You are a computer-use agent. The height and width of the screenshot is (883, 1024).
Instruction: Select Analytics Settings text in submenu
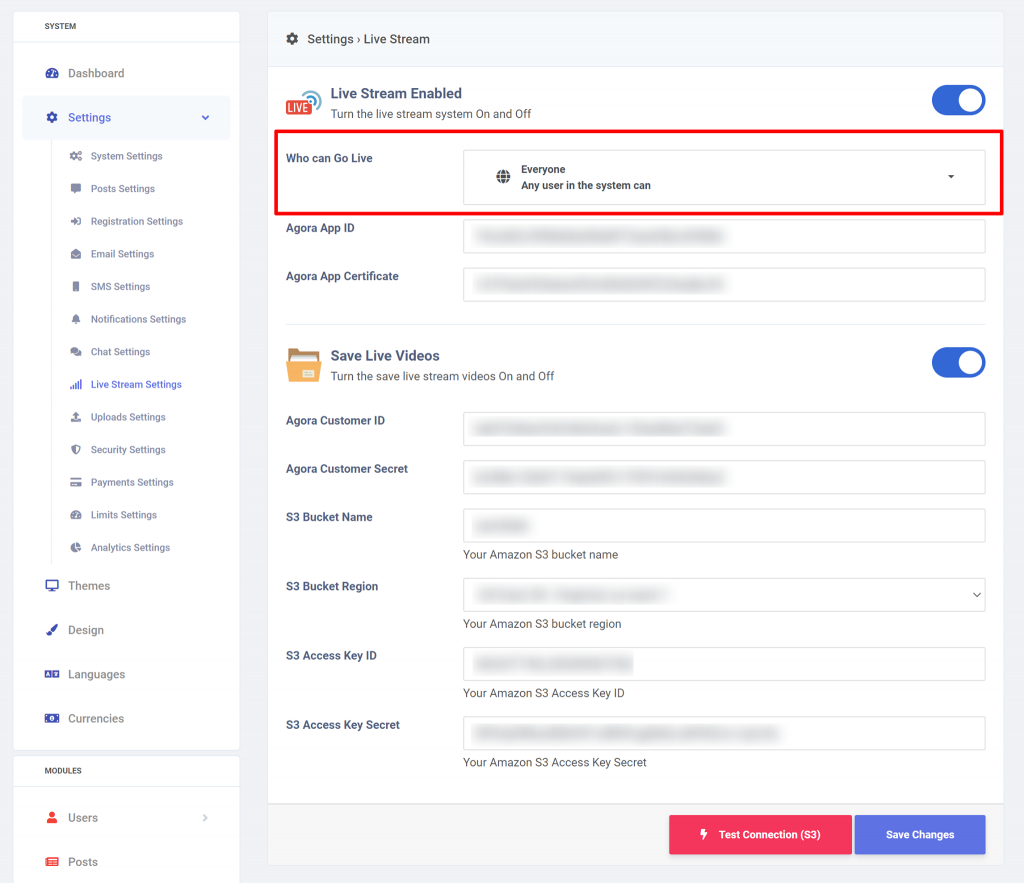pos(130,548)
